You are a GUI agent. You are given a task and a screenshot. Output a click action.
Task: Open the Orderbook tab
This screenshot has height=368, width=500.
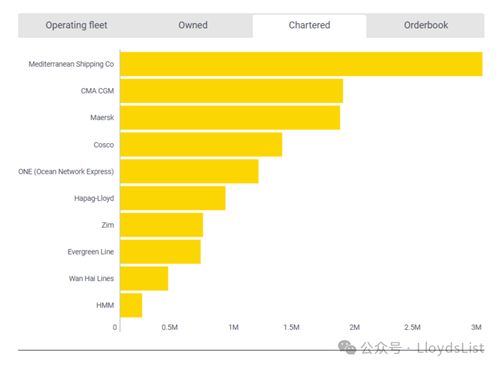tap(426, 25)
